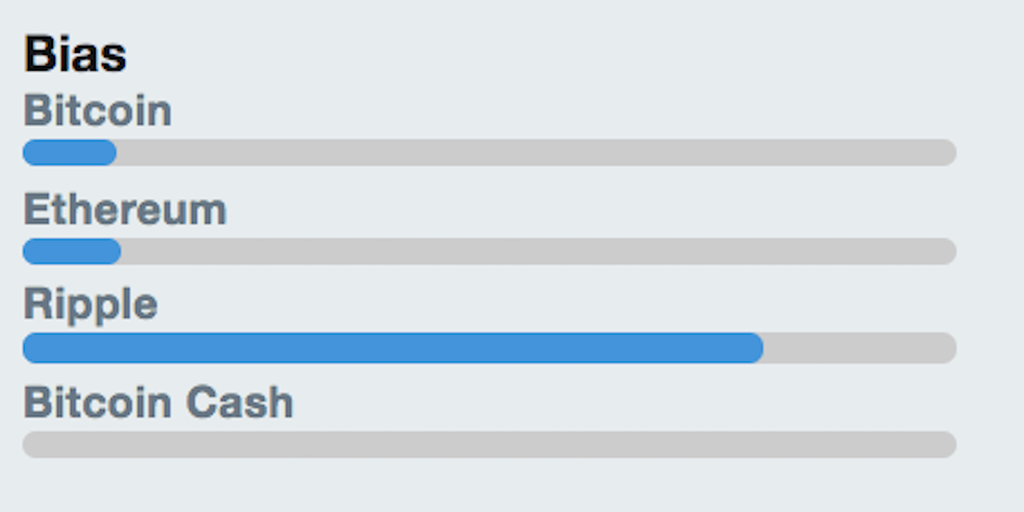Set Bitcoin Cash bias to maximum at bar's end
1024x512 pixels.
pos(951,444)
